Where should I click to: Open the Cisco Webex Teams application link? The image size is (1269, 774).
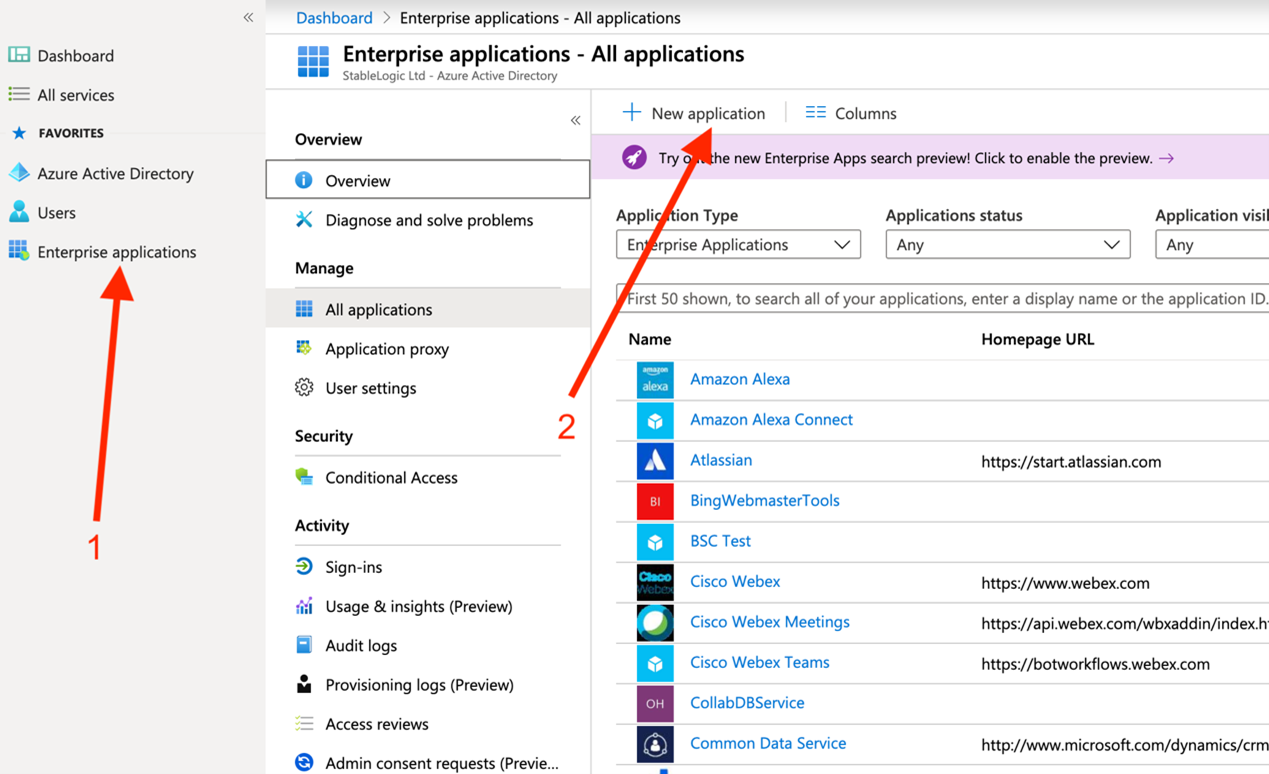(x=759, y=662)
